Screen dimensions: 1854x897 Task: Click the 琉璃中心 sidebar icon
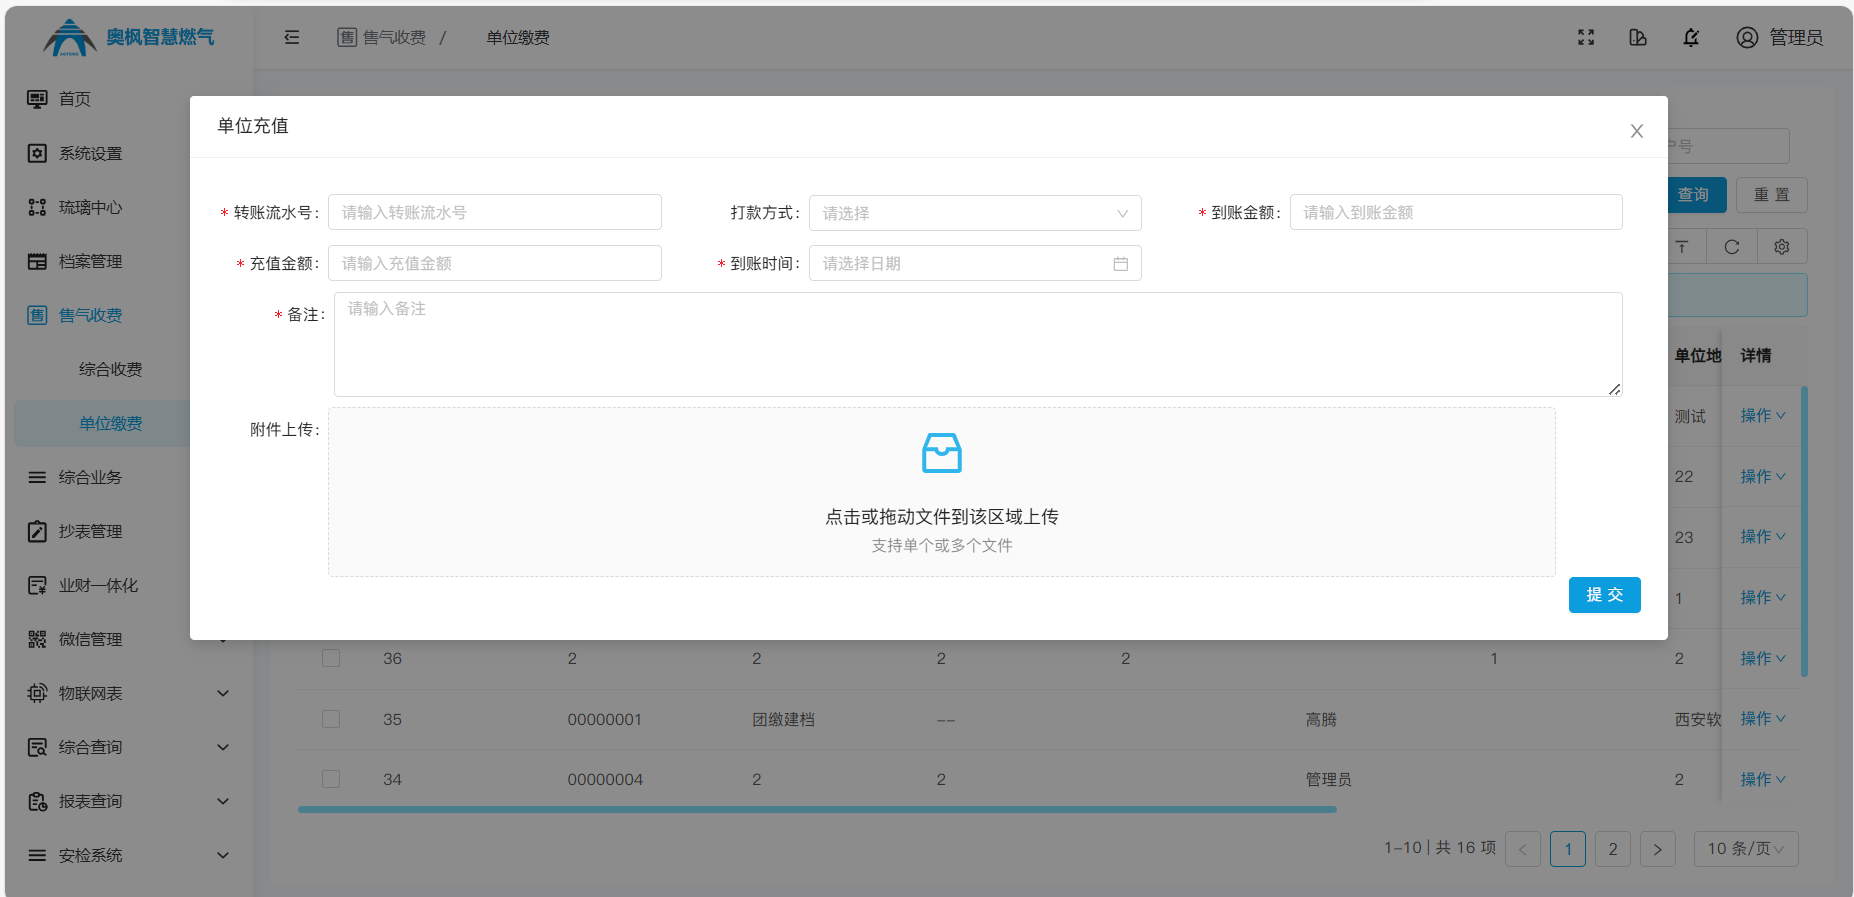[37, 207]
